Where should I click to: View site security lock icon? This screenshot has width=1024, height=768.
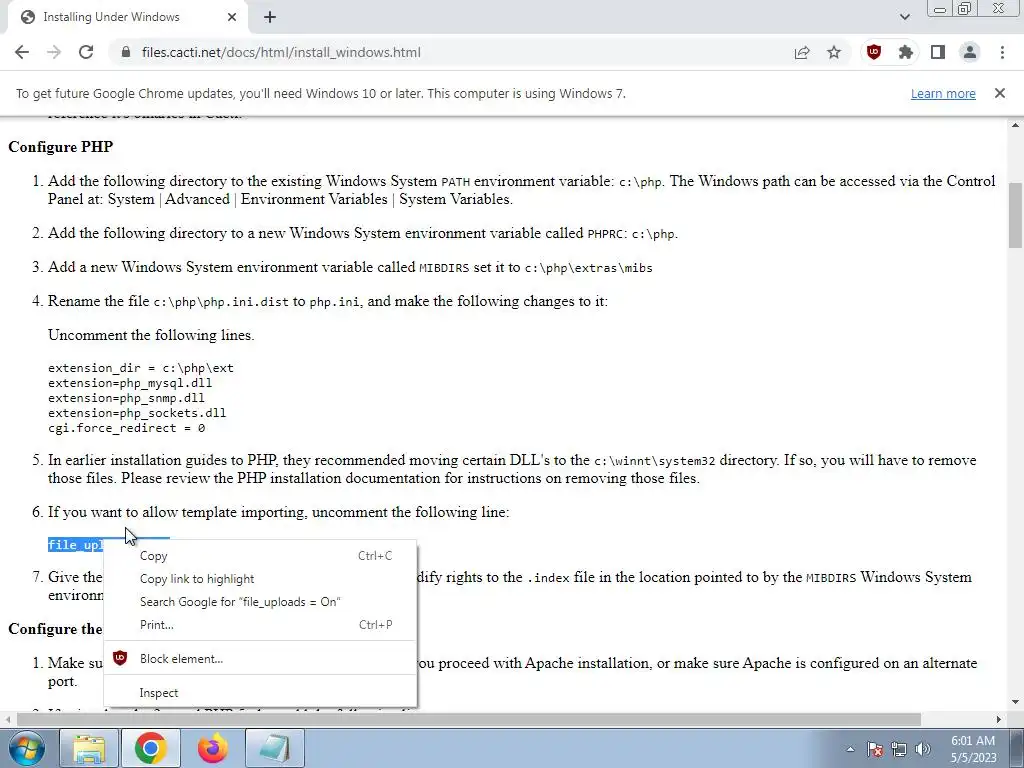coord(126,52)
